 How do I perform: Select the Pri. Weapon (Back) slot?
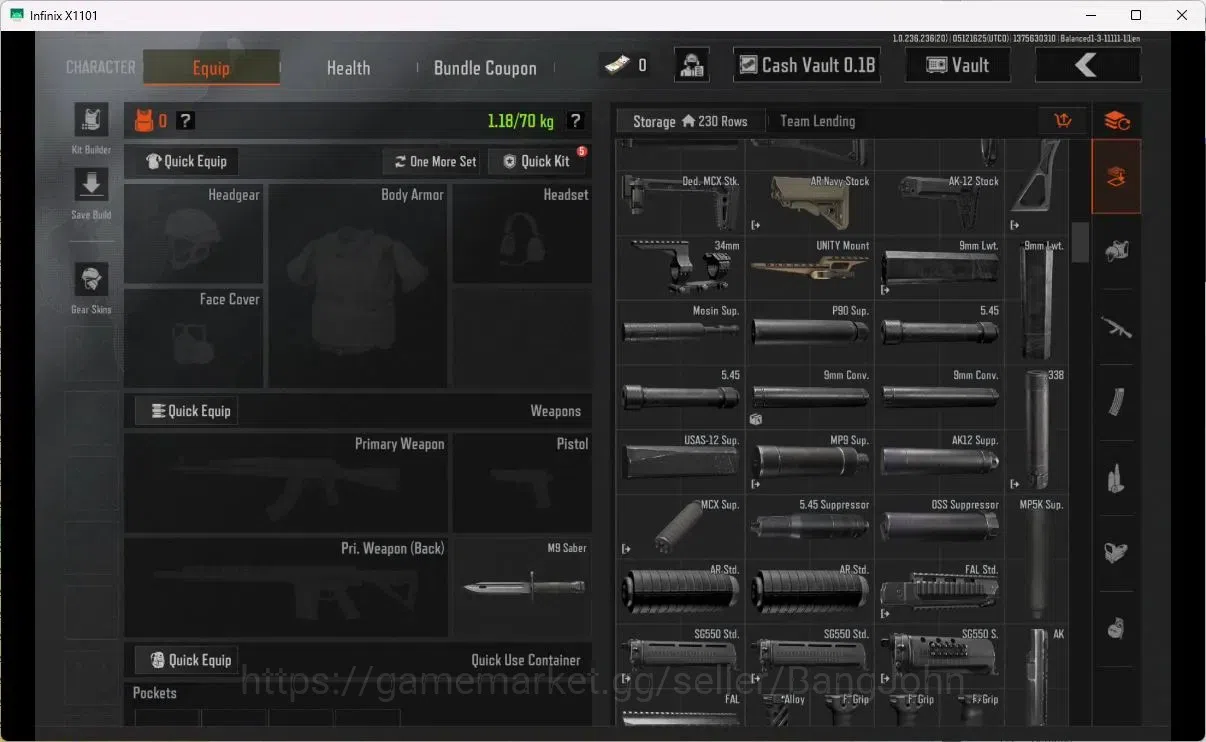click(286, 588)
